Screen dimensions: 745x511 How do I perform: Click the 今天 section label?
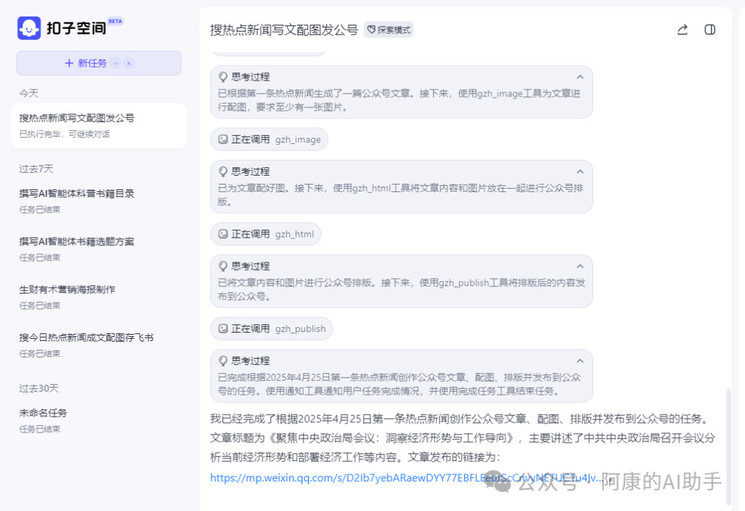coord(29,93)
